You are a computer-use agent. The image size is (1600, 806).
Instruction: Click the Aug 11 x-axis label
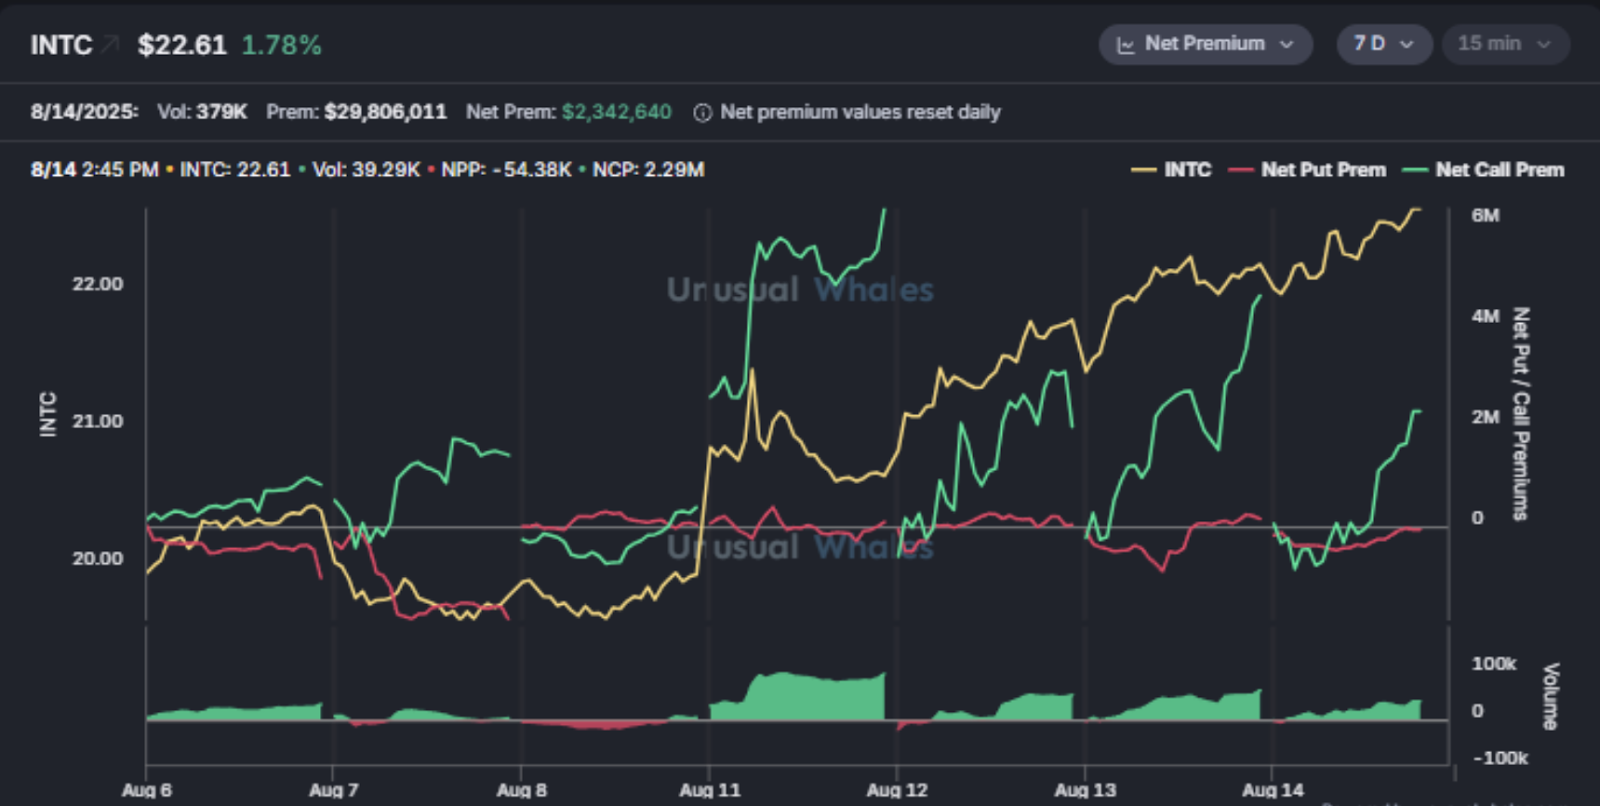(710, 790)
